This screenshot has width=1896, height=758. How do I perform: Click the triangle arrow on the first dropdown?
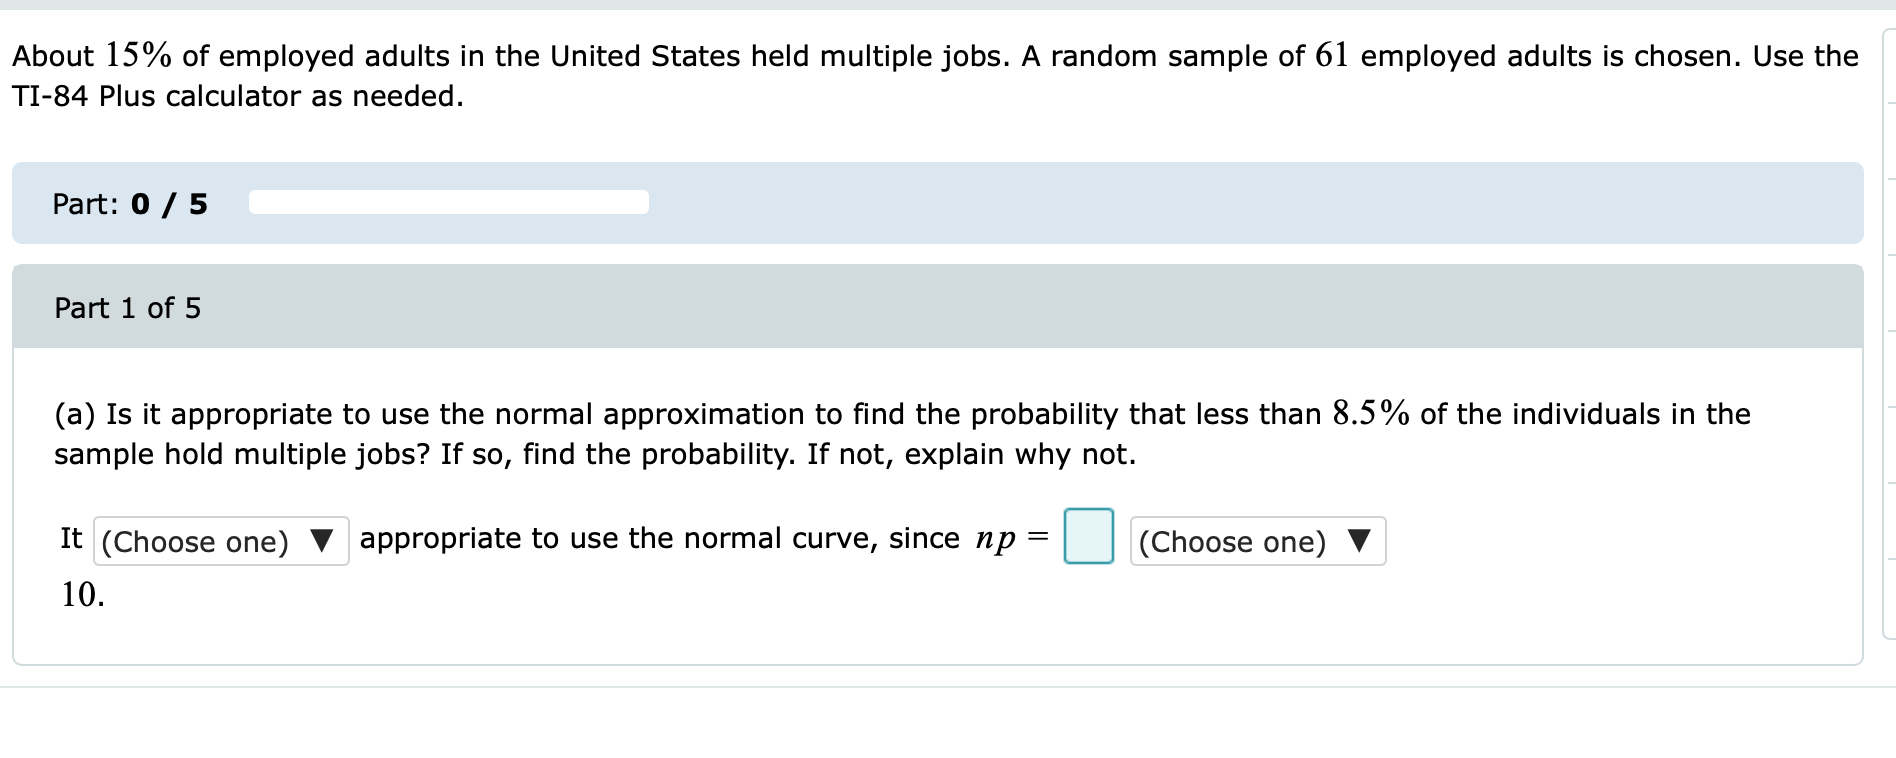(x=323, y=541)
